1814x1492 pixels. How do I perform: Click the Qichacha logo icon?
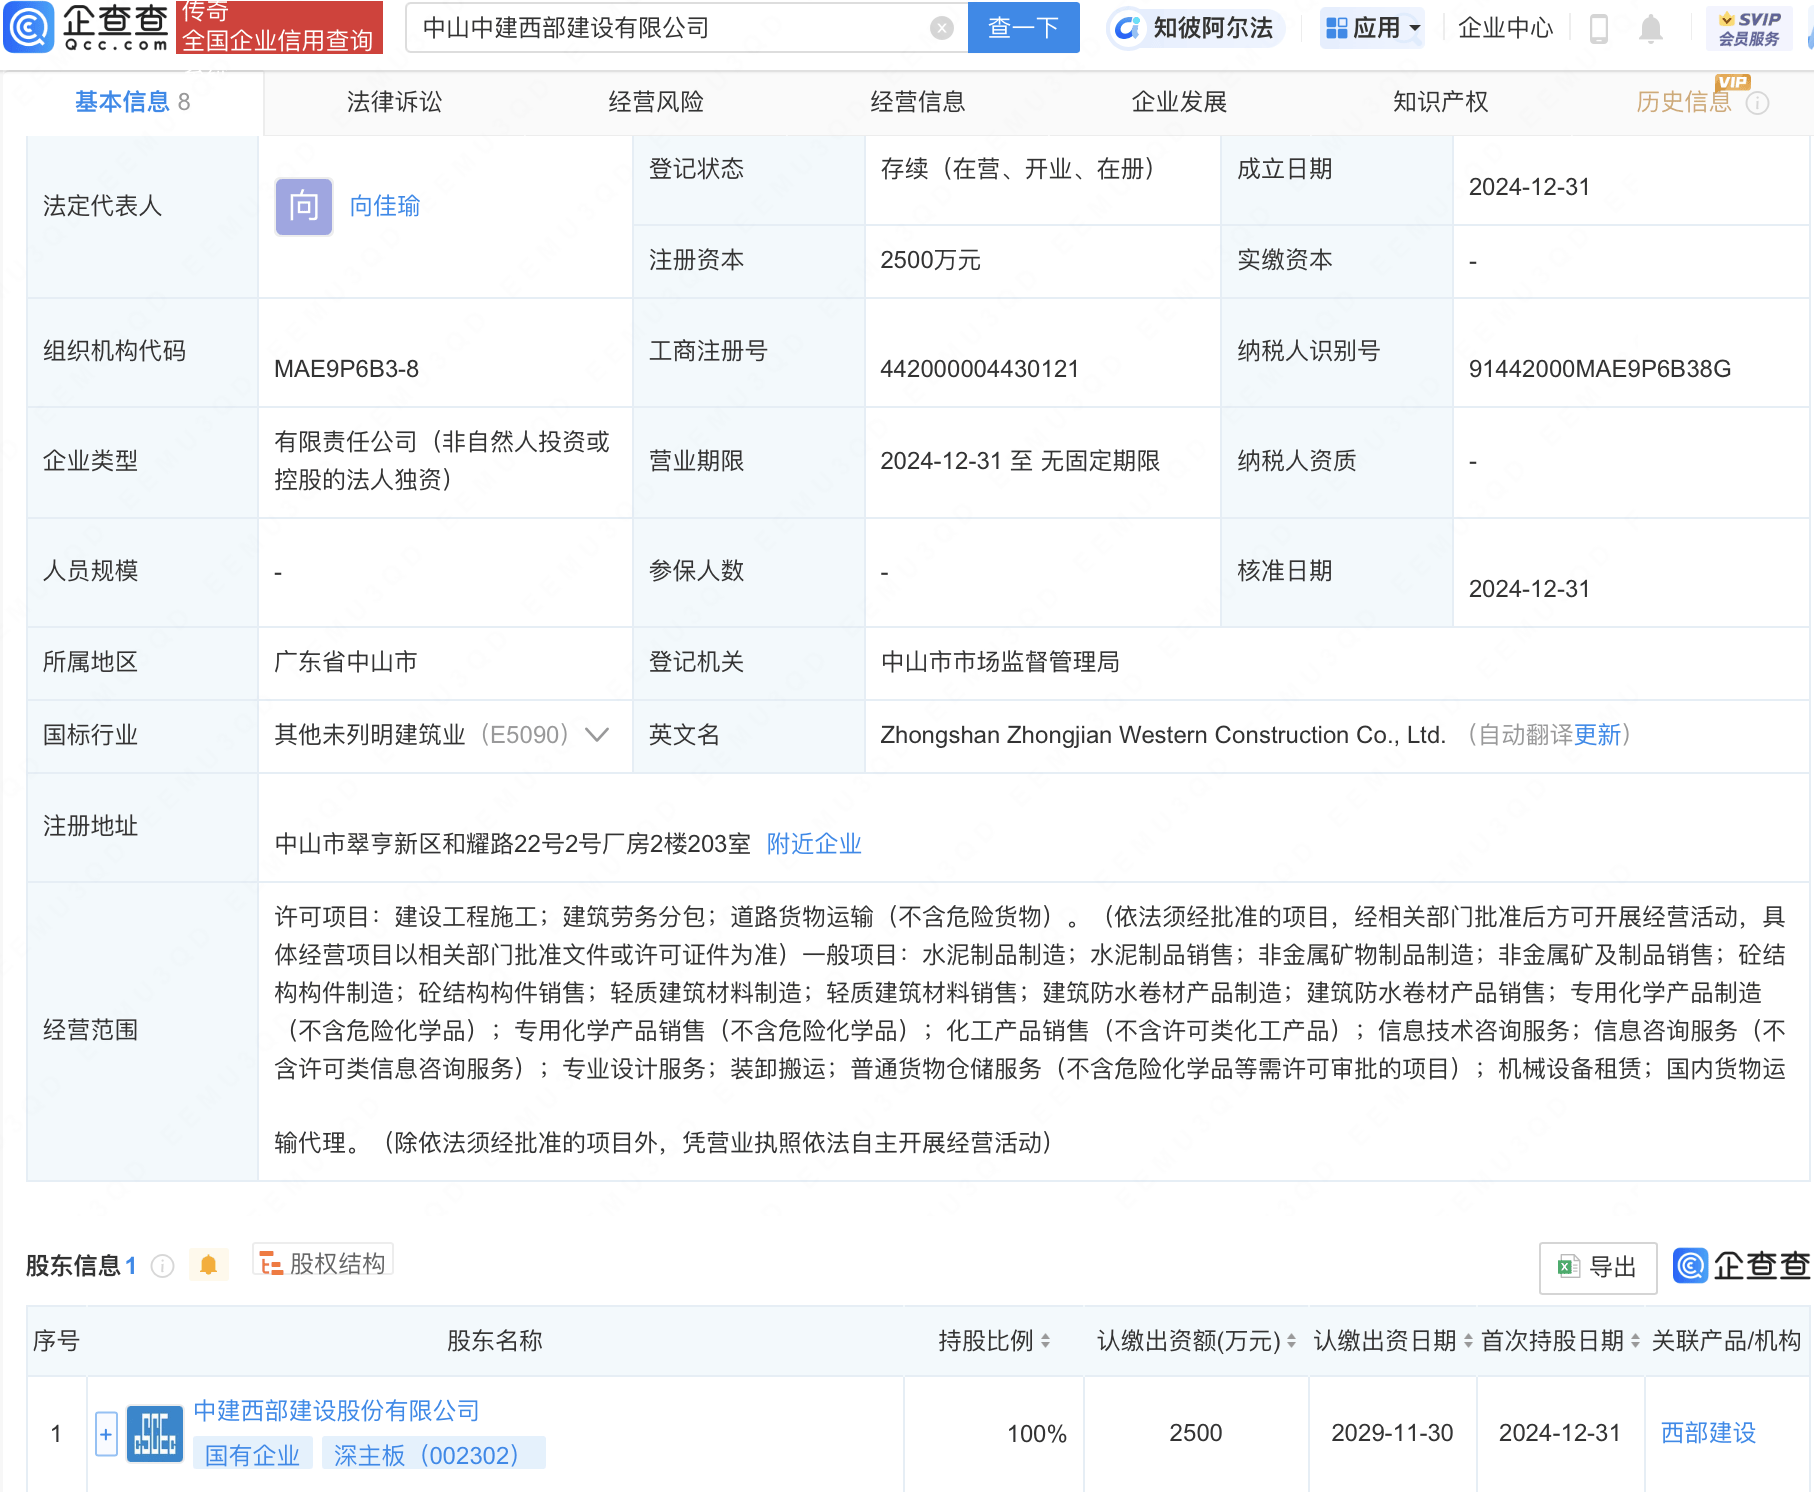tap(29, 27)
